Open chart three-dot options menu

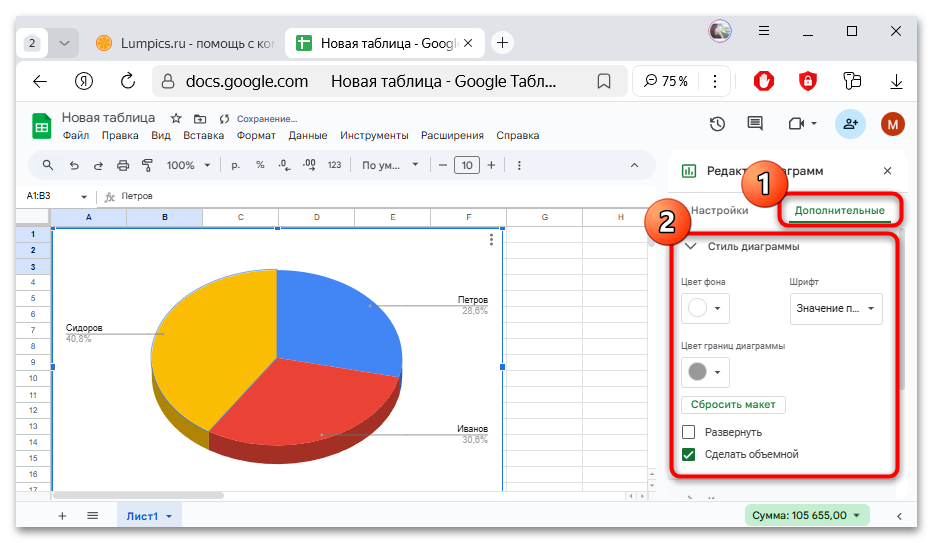(491, 240)
